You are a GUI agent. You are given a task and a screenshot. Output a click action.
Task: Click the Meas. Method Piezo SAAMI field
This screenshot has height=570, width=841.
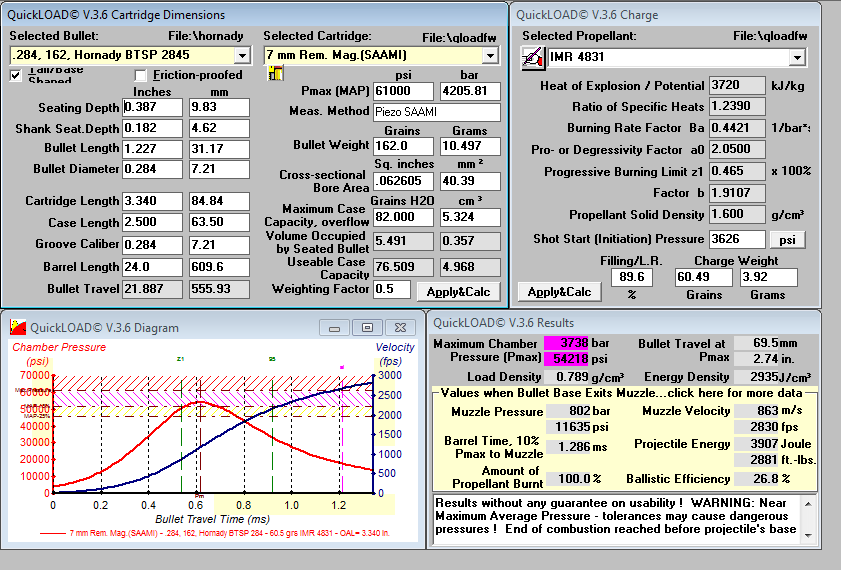click(437, 112)
